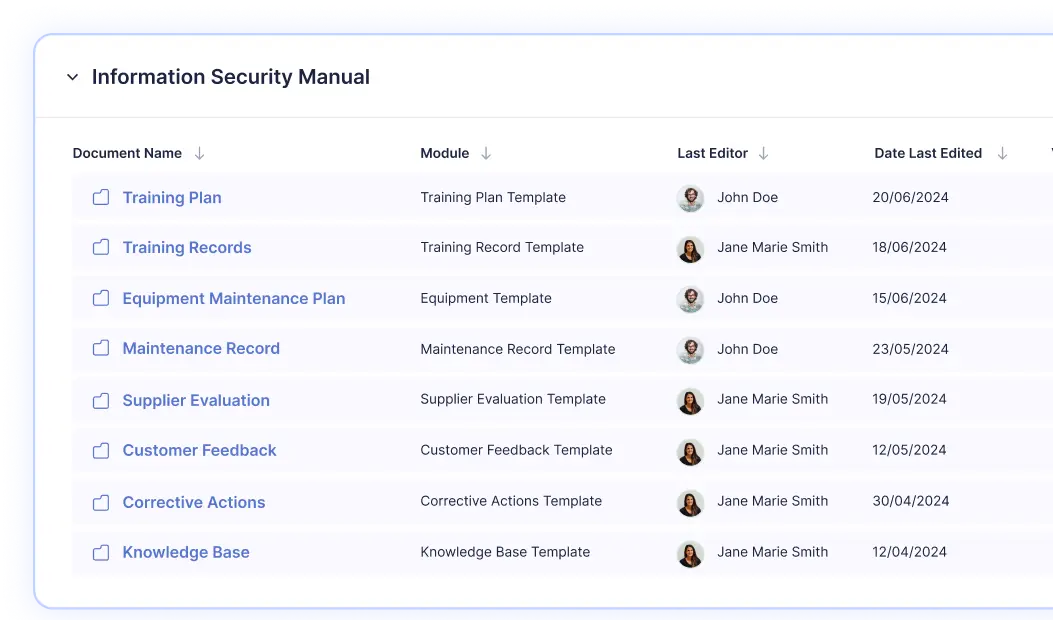
Task: Open the Maintenance Record document
Action: click(201, 349)
